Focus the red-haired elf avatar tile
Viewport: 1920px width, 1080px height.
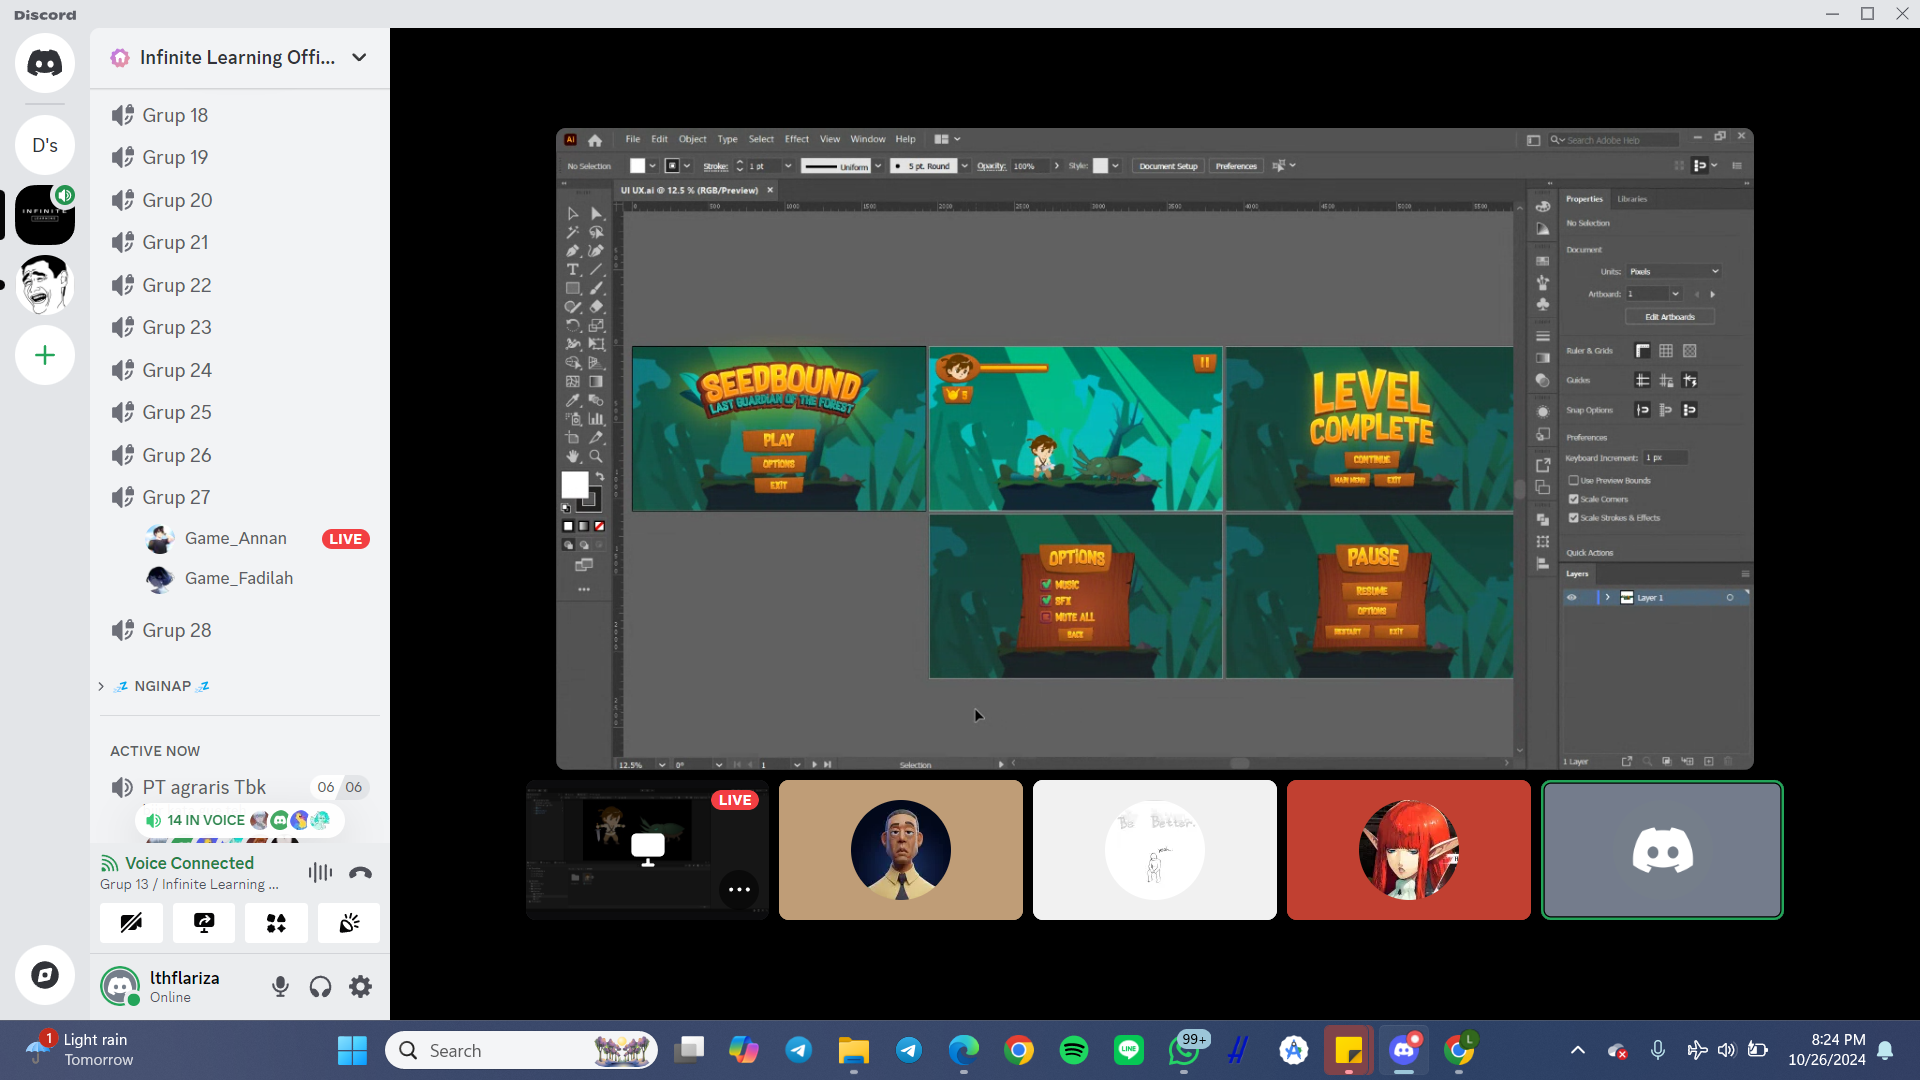coord(1409,850)
